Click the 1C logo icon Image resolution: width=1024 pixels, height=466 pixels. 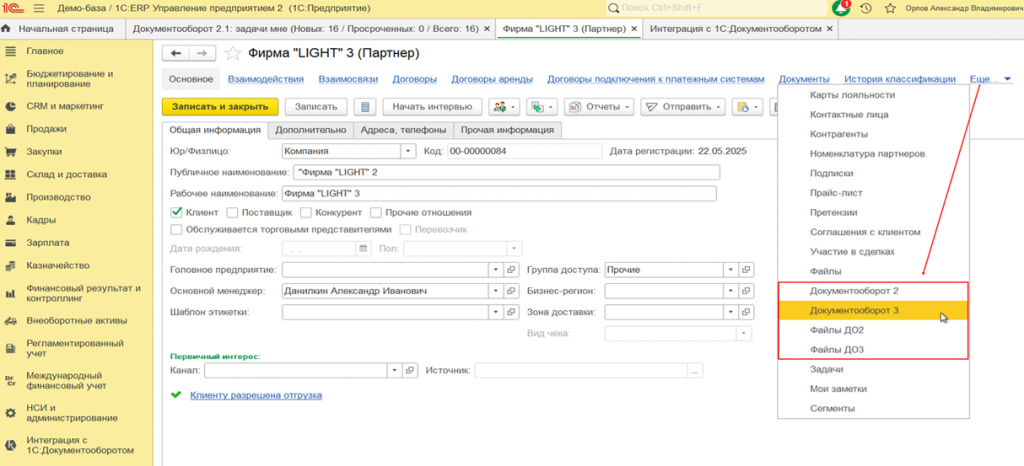[x=12, y=8]
